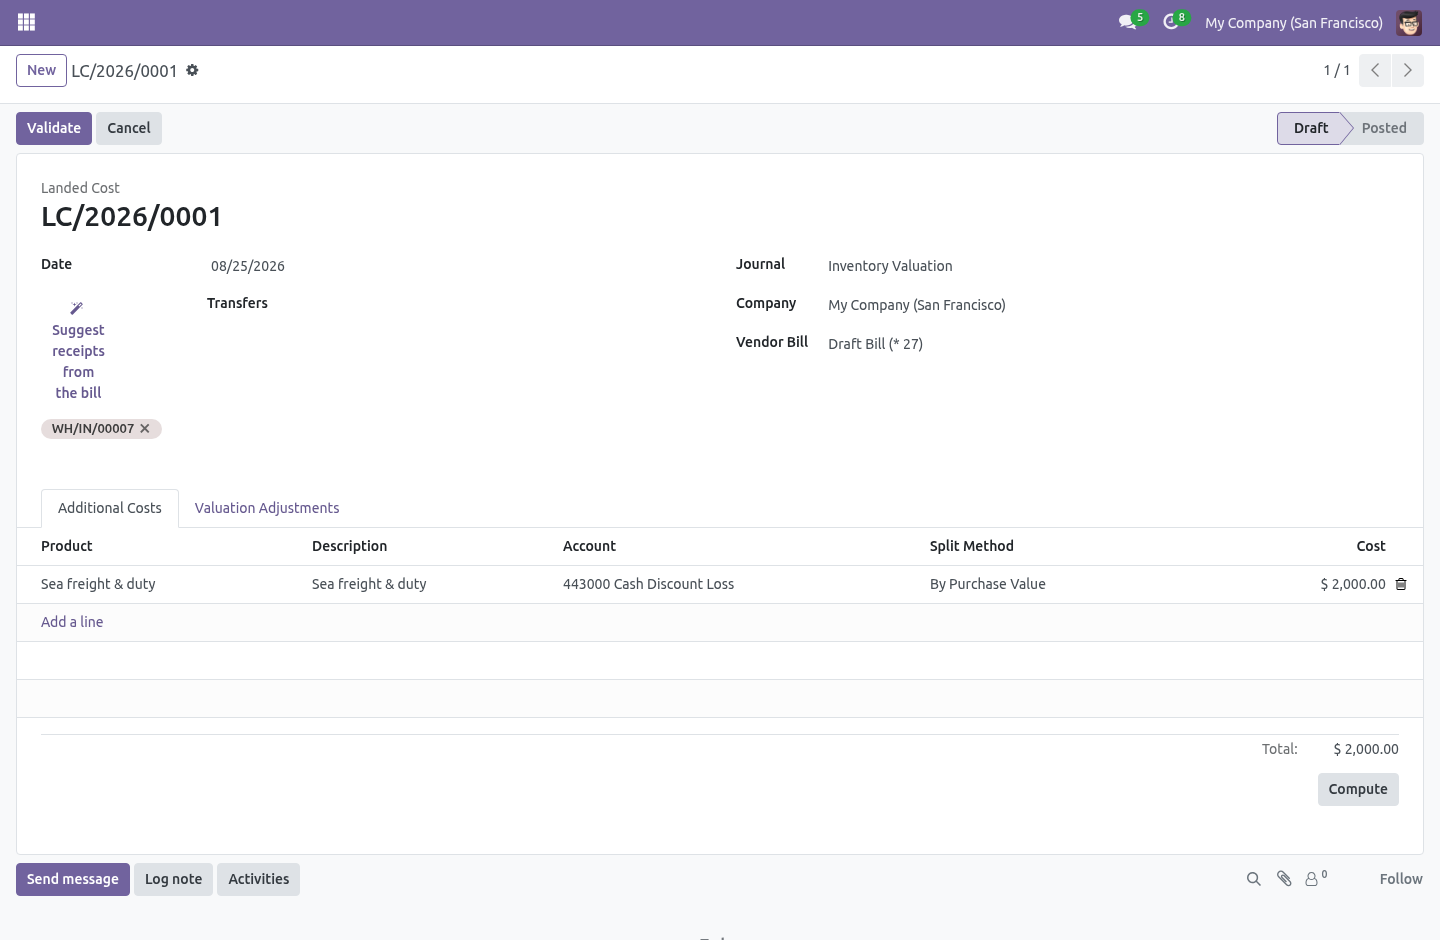This screenshot has width=1440, height=940.
Task: Click the Company value My Company (San Francisco)
Action: [x=917, y=305]
